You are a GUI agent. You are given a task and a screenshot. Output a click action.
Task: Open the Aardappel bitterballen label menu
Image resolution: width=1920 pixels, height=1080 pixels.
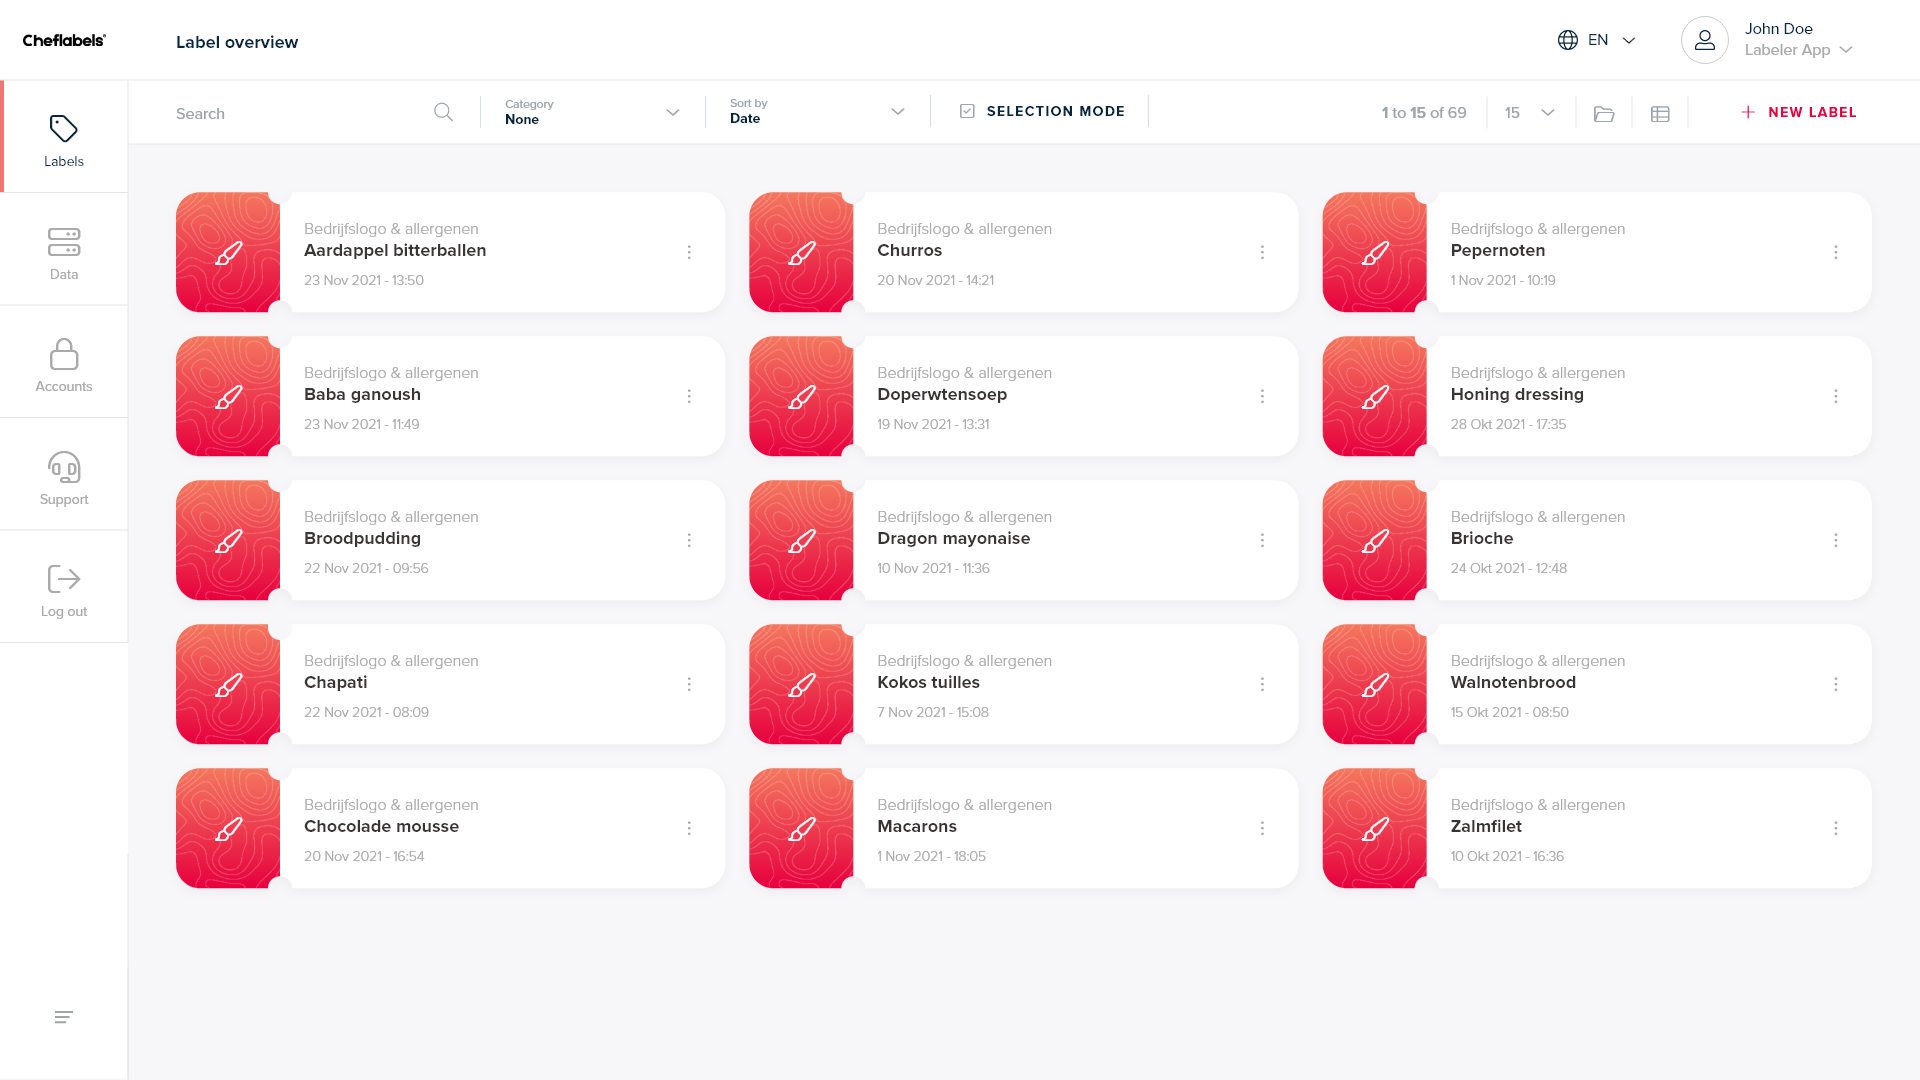688,252
